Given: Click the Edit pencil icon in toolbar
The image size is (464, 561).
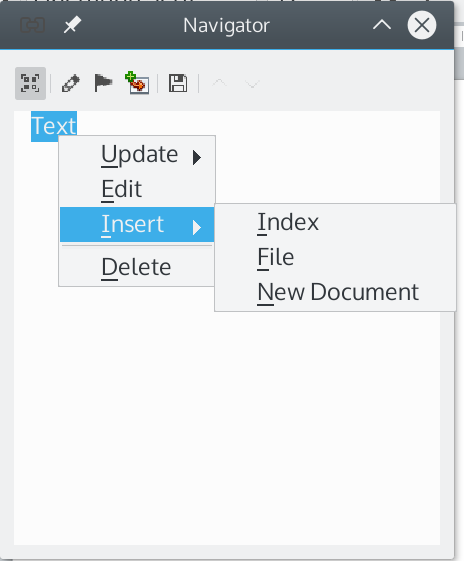Looking at the screenshot, I should (x=70, y=83).
